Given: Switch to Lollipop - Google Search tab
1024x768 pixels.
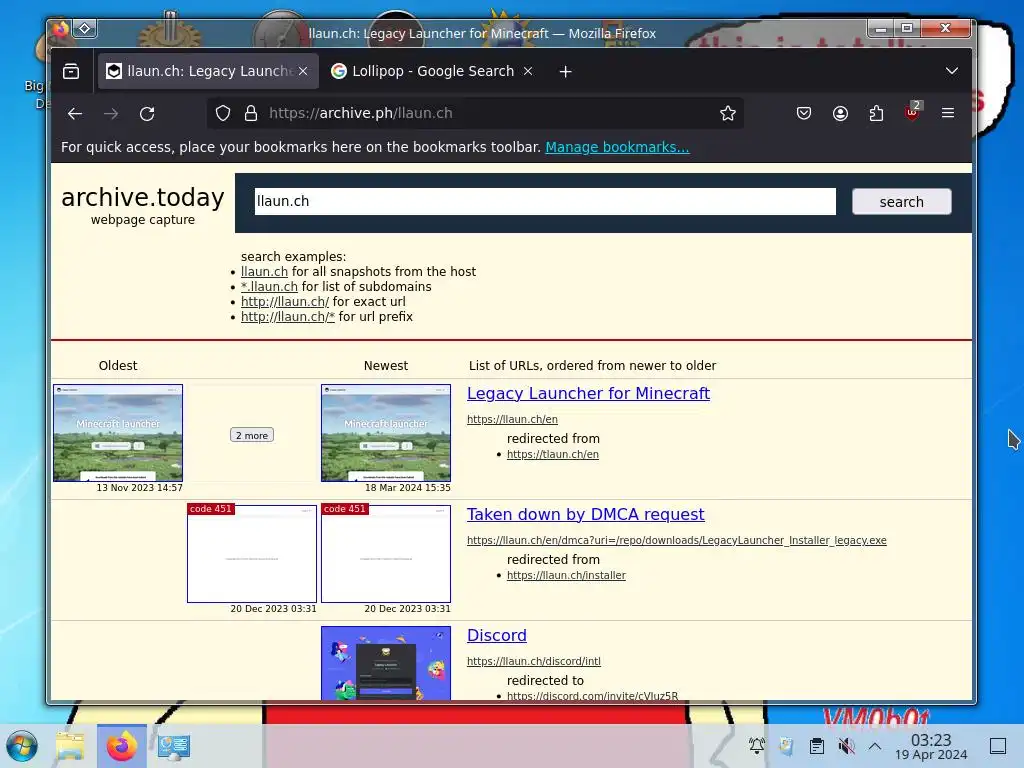Looking at the screenshot, I should click(x=431, y=71).
